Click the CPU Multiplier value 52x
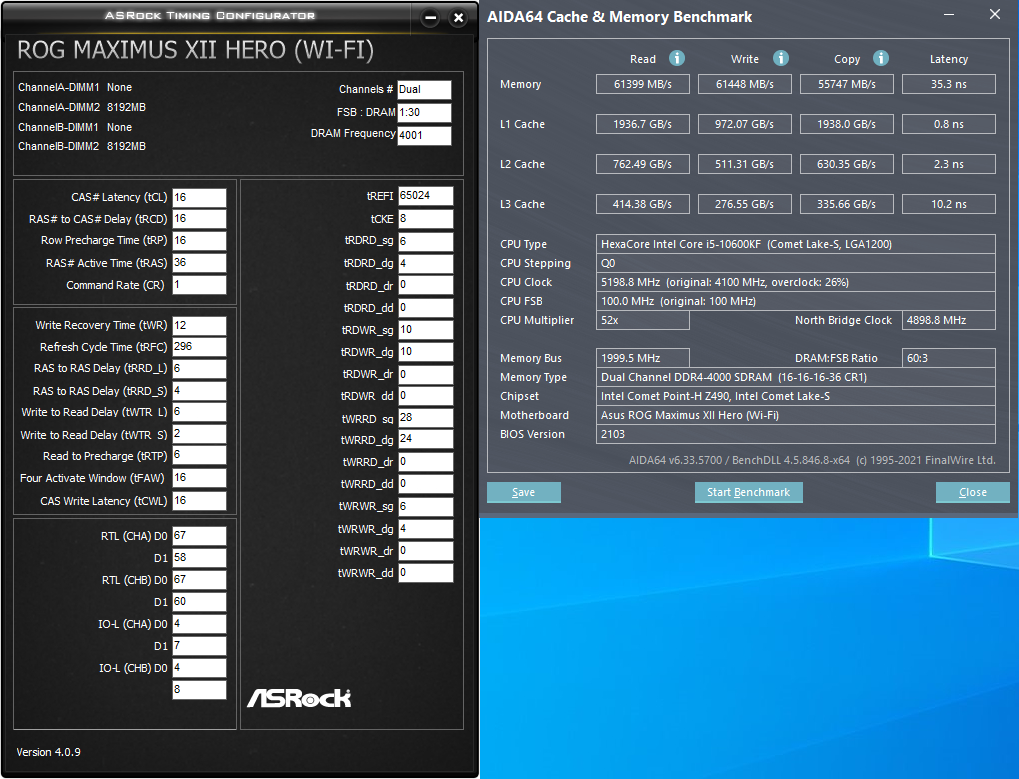Image resolution: width=1019 pixels, height=779 pixels. [643, 320]
